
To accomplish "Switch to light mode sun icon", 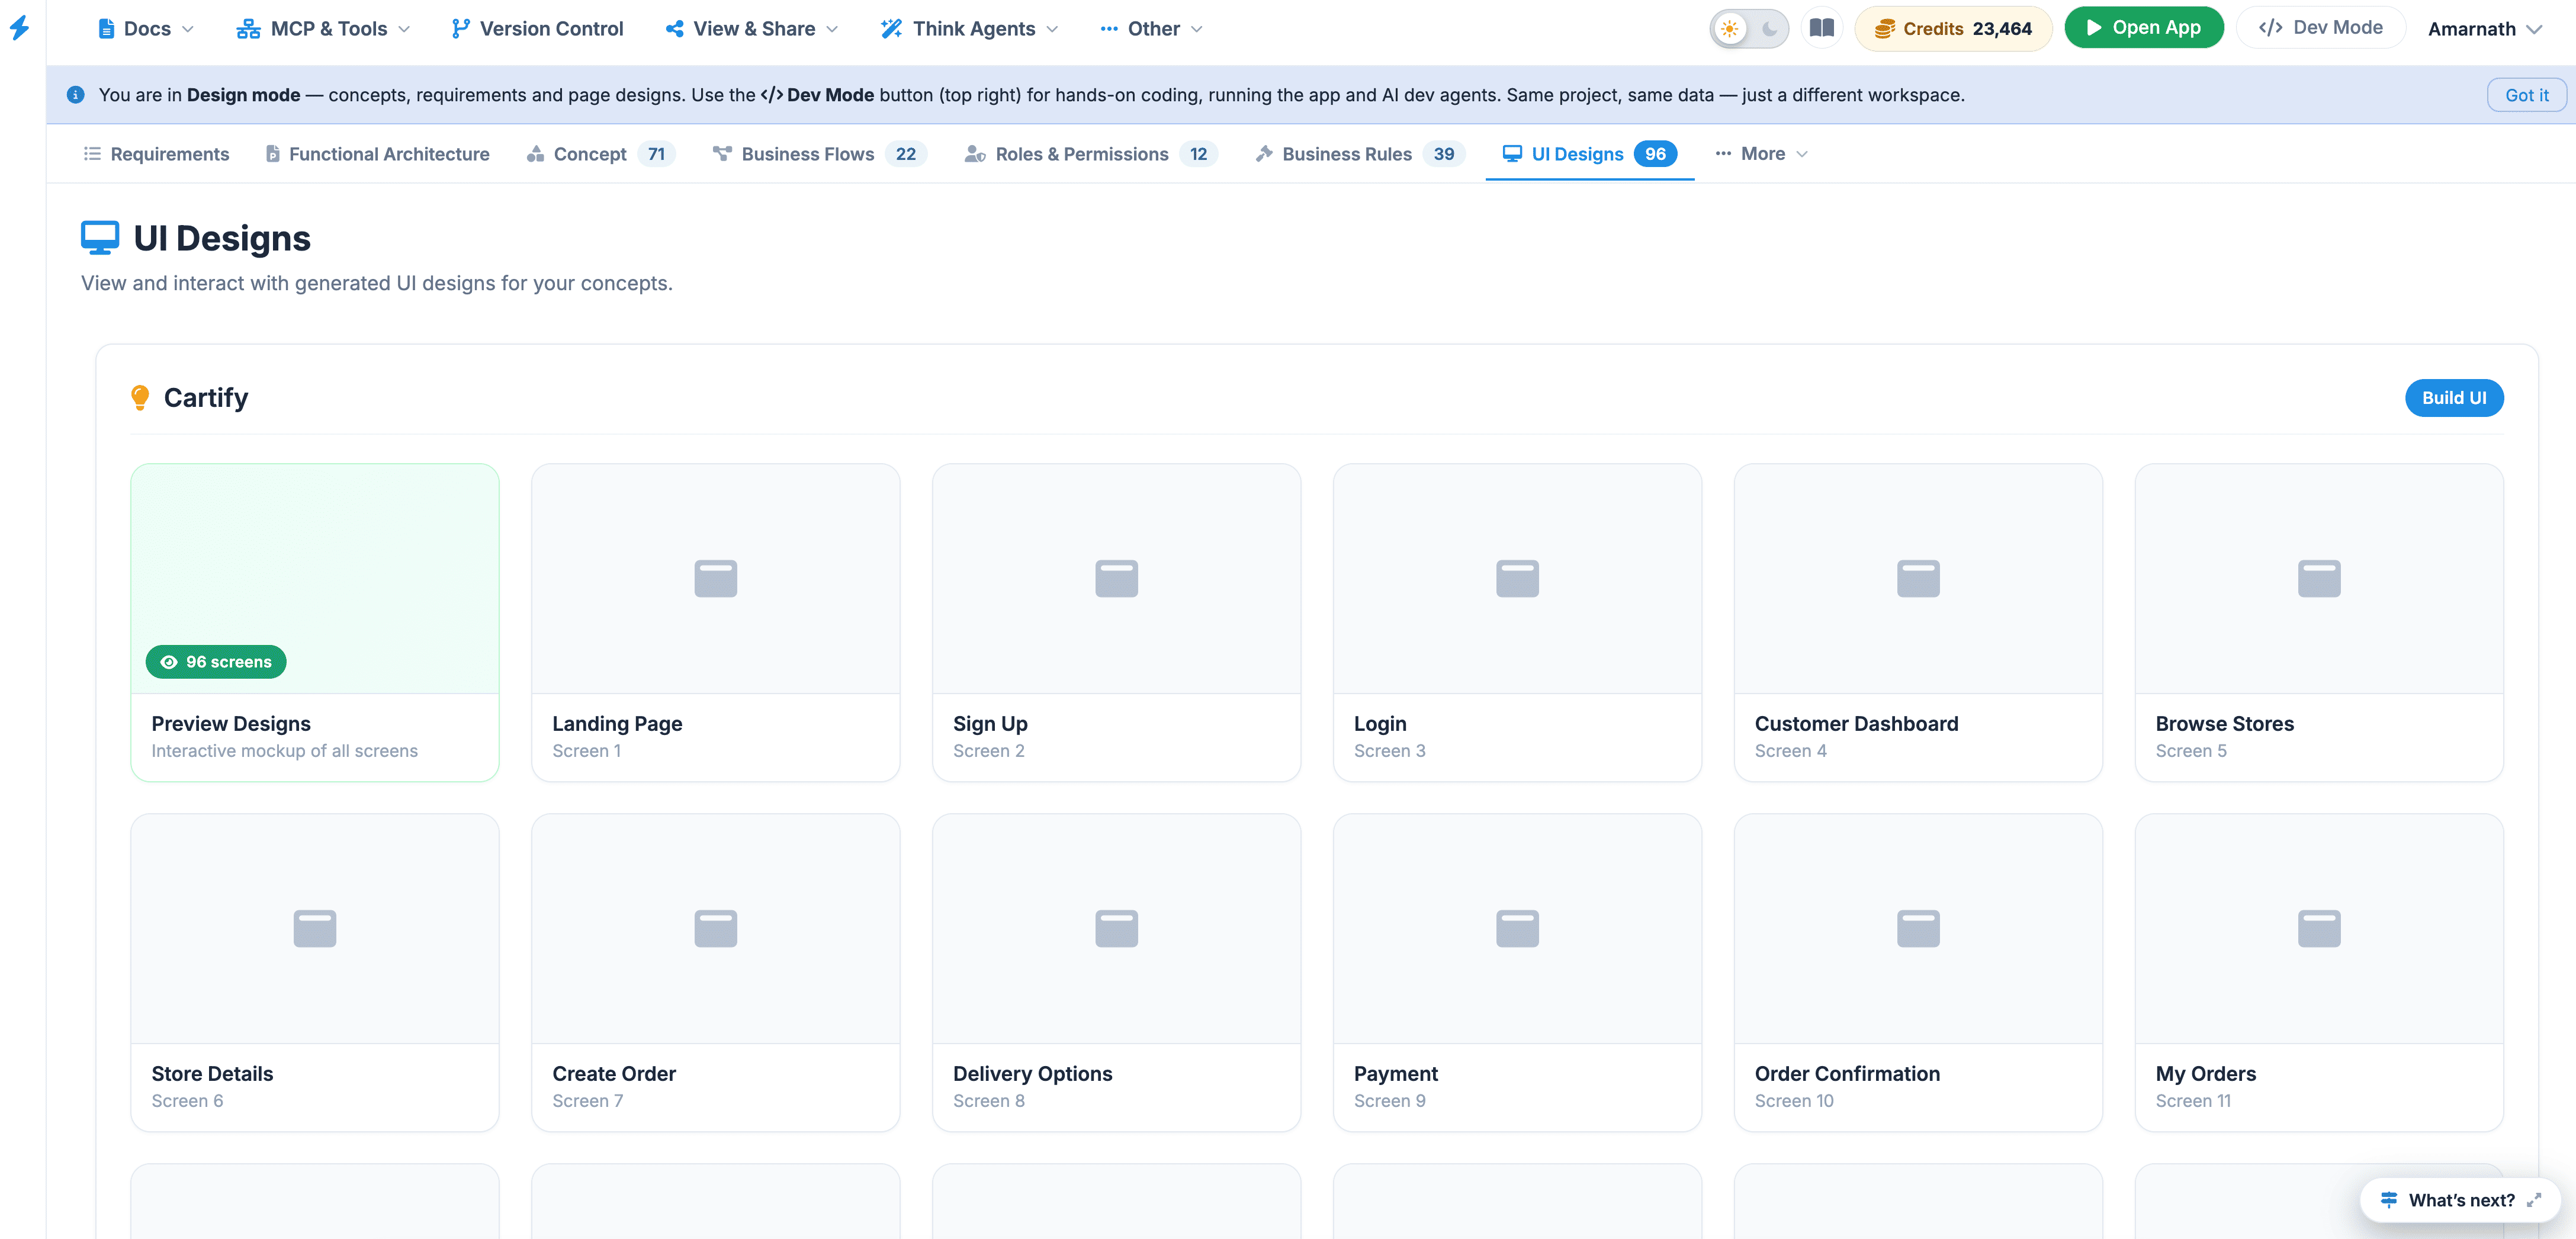I will pyautogui.click(x=1729, y=28).
